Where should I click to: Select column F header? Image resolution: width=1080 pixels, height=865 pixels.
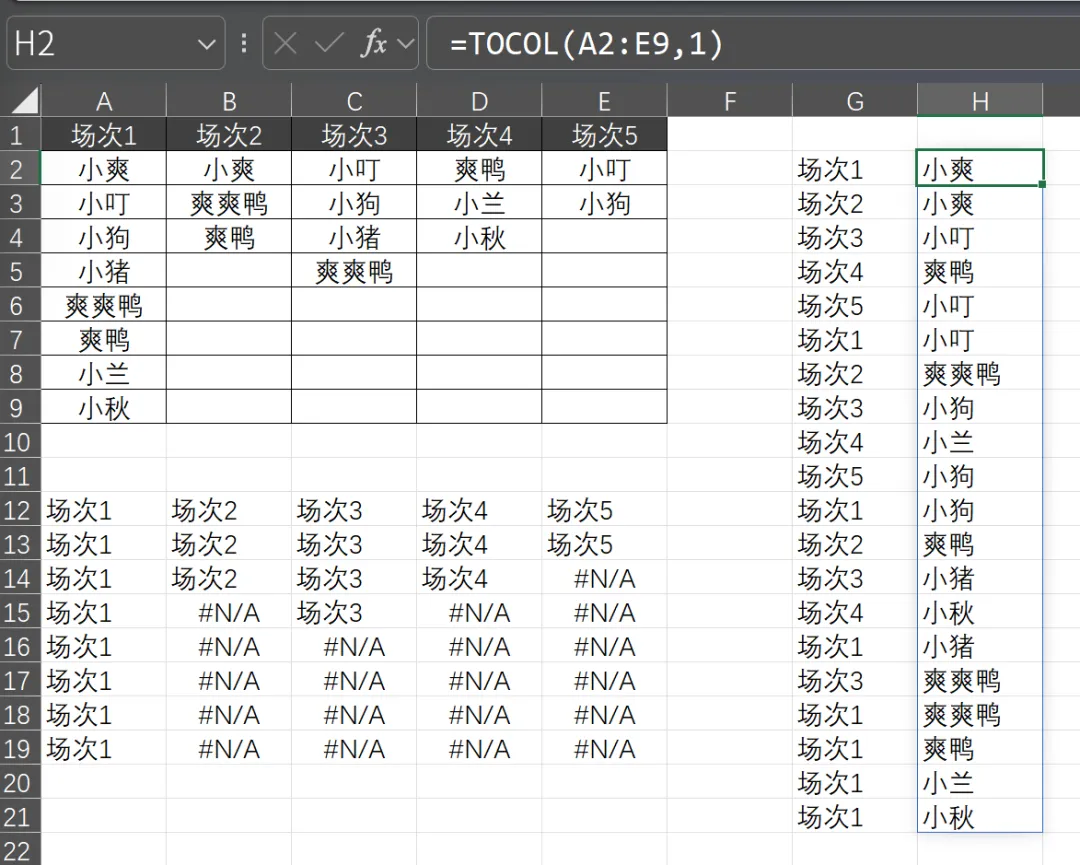point(730,101)
